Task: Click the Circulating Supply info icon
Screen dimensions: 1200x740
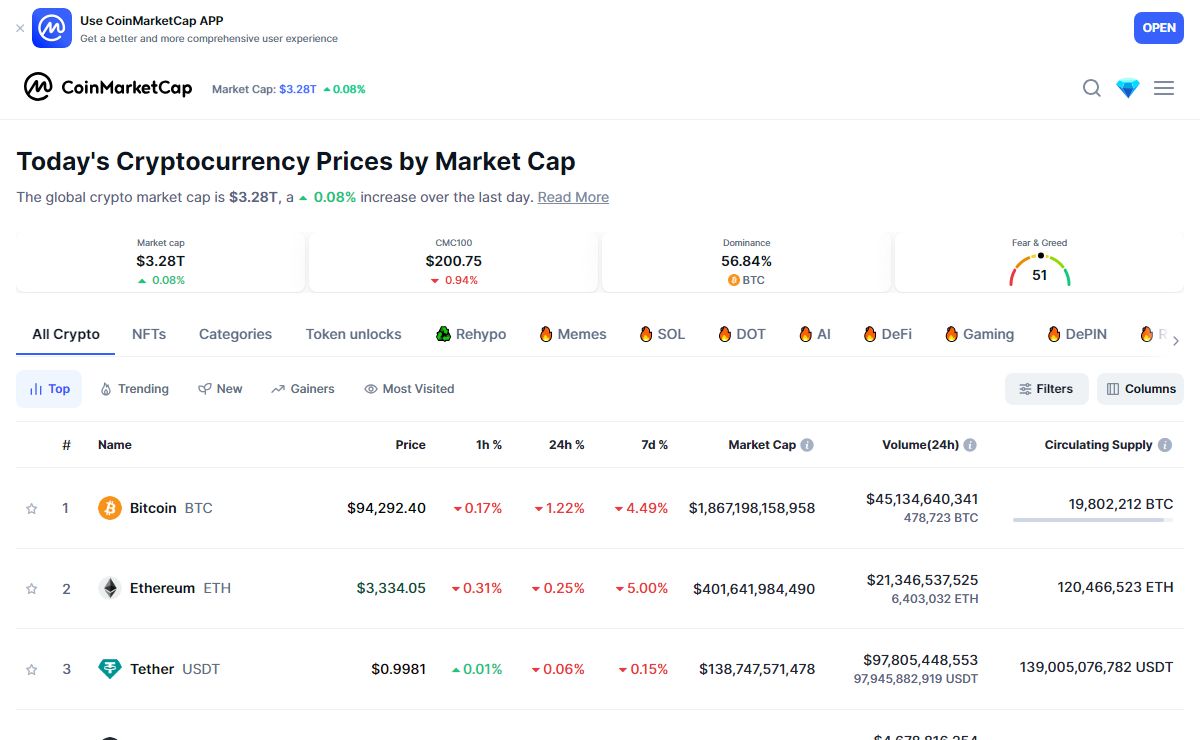Action: click(x=1164, y=445)
